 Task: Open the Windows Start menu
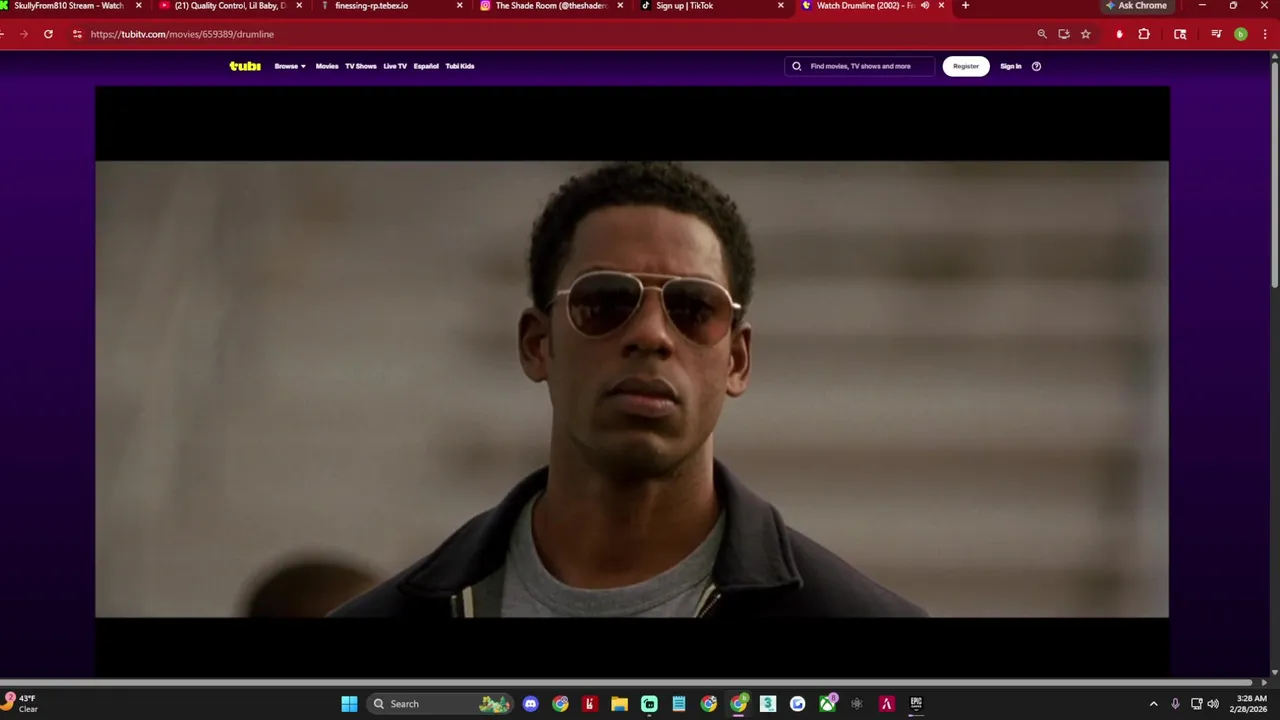349,704
